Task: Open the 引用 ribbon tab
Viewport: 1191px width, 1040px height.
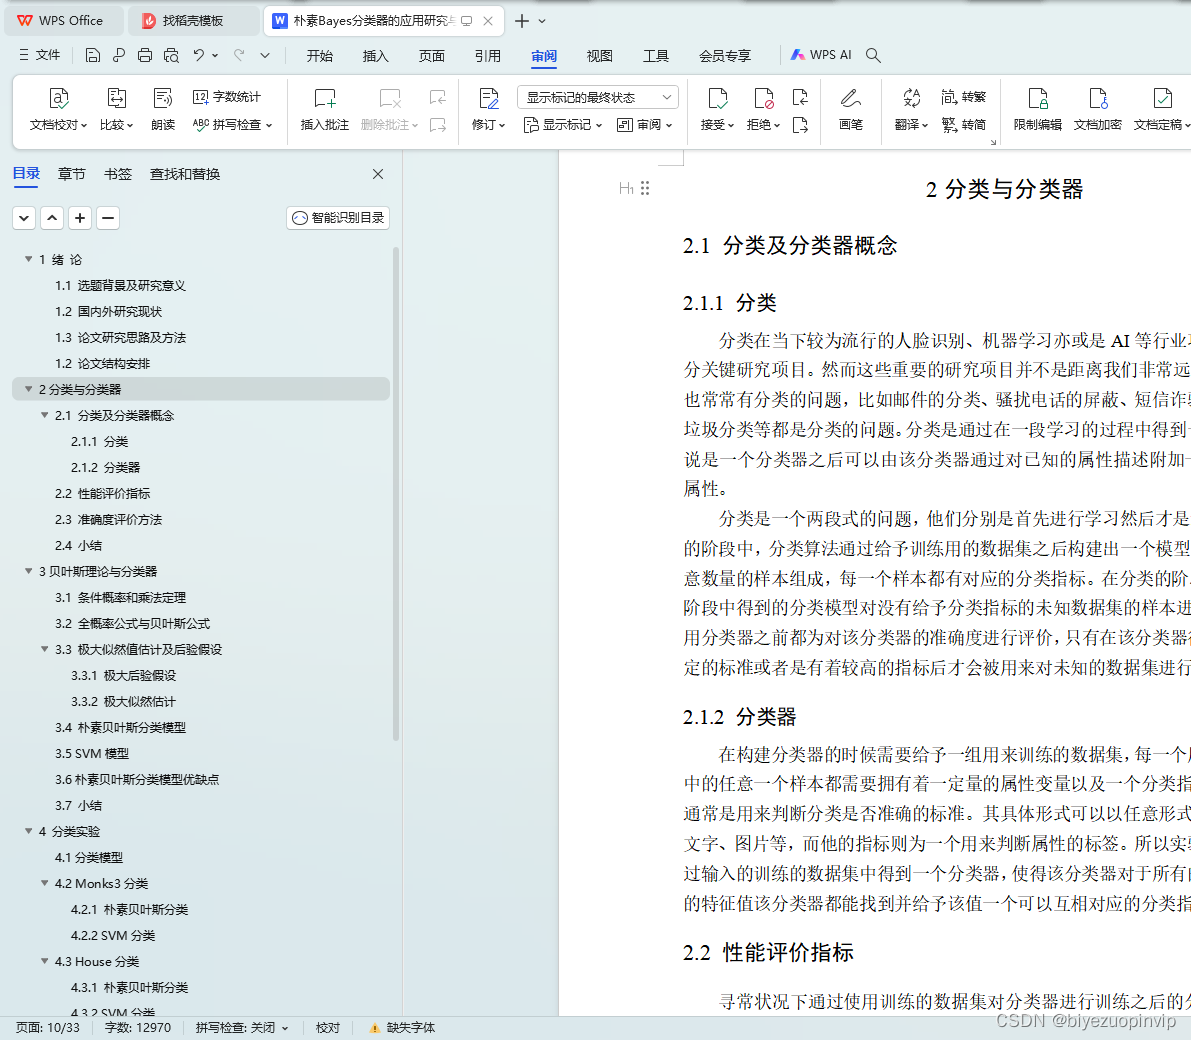Action: click(x=488, y=55)
